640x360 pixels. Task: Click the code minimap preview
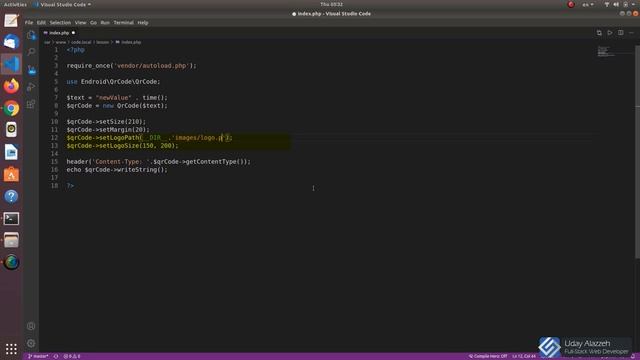point(606,51)
